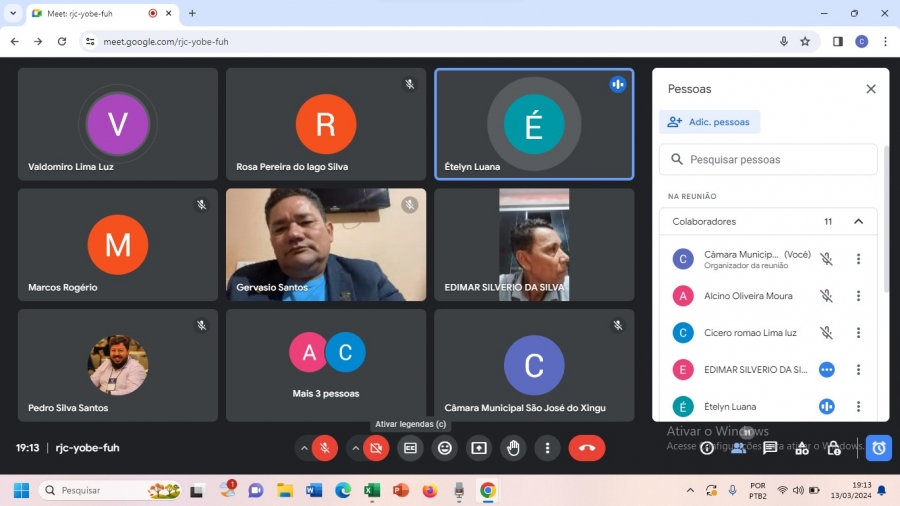
Task: Open the three-dot more options menu in call bar
Action: coord(547,448)
